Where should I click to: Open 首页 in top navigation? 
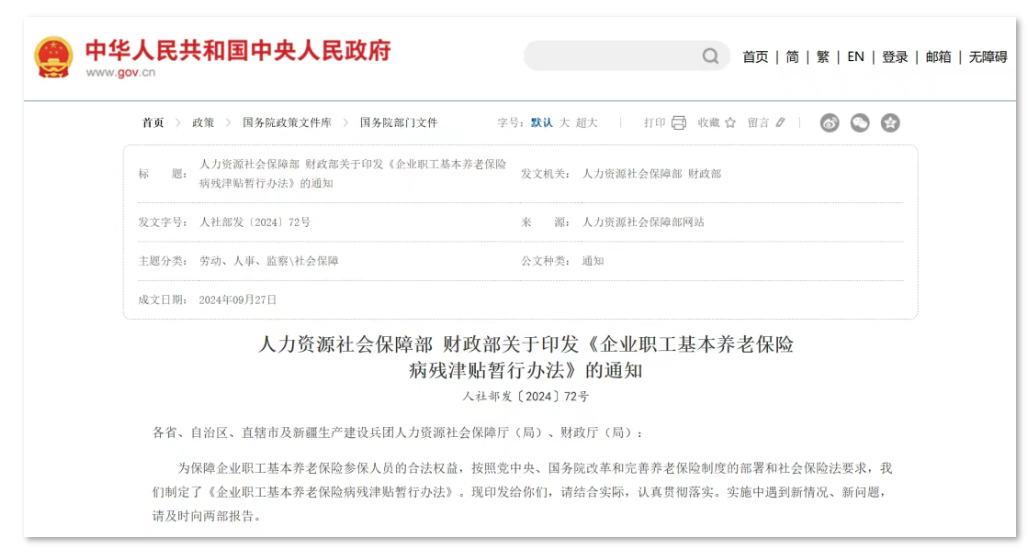pos(755,57)
